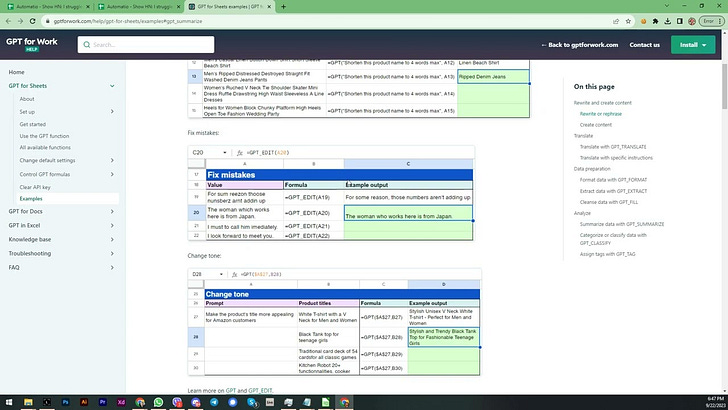Open All available functions page
728x410 pixels.
click(x=45, y=147)
